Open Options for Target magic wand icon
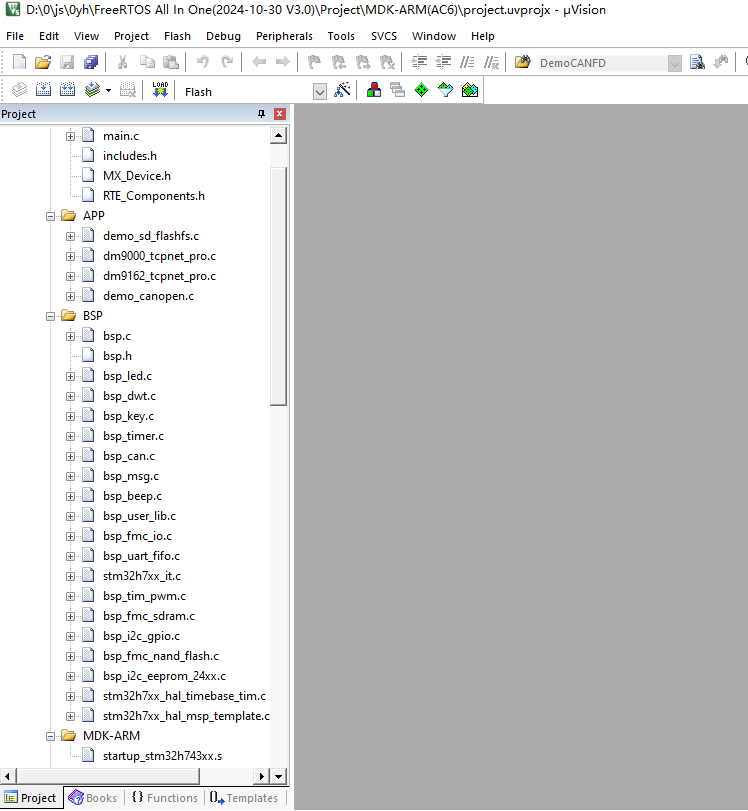This screenshot has width=748, height=811. click(x=342, y=90)
